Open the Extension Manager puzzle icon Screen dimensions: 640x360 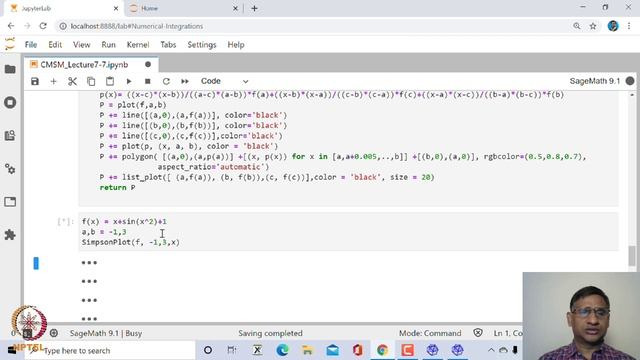click(10, 235)
